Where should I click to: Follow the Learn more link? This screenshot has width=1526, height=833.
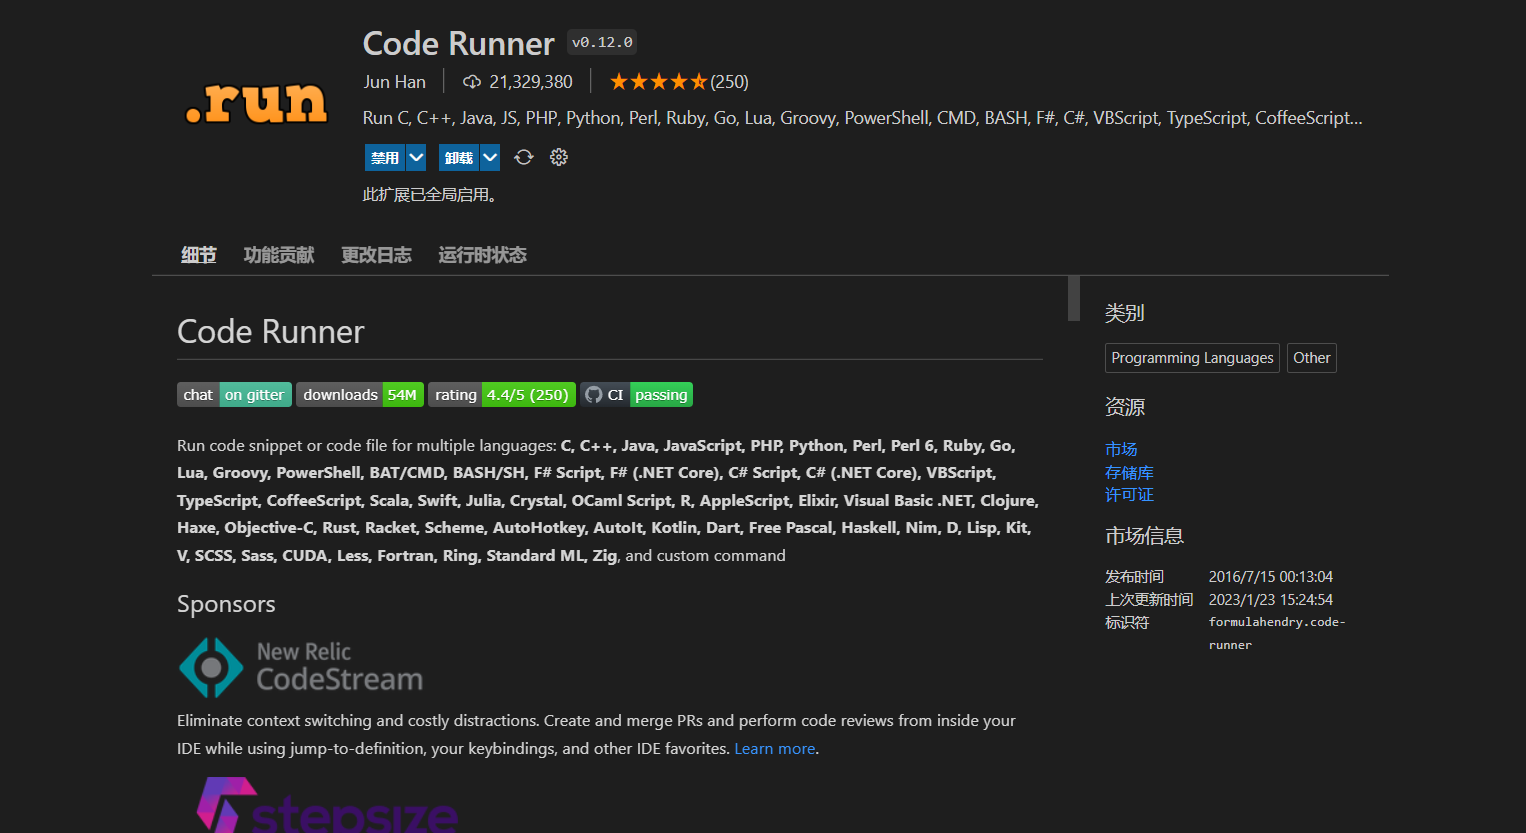[x=775, y=749]
